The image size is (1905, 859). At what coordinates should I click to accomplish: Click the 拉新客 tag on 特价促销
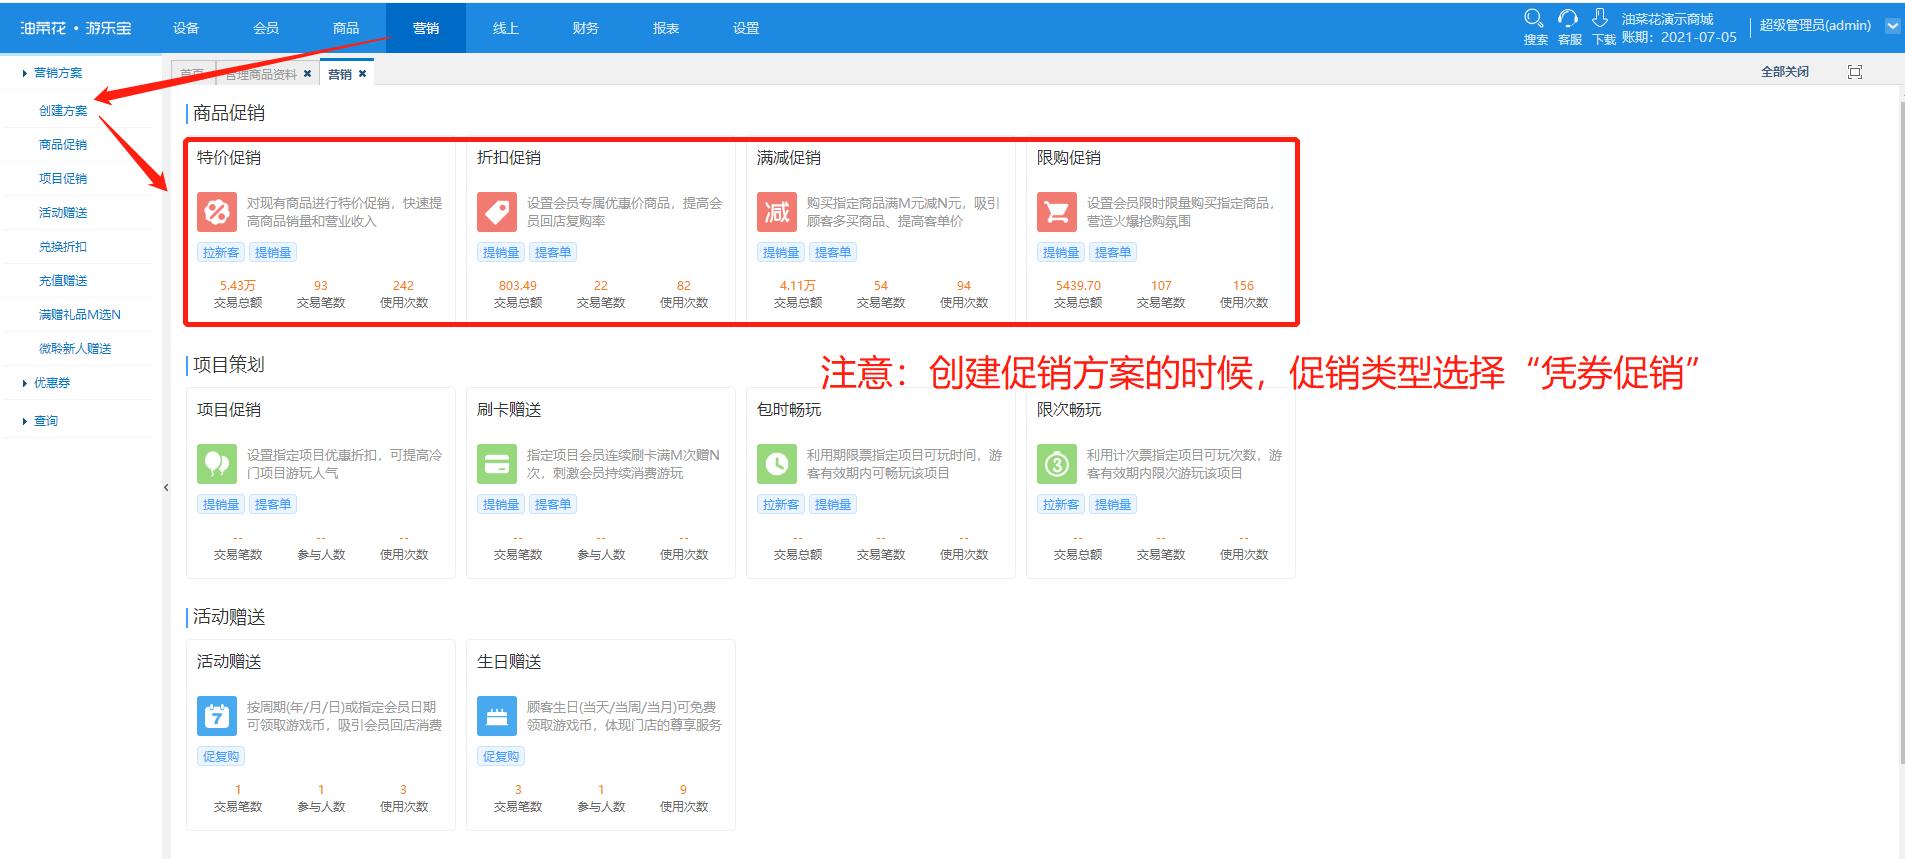point(221,253)
